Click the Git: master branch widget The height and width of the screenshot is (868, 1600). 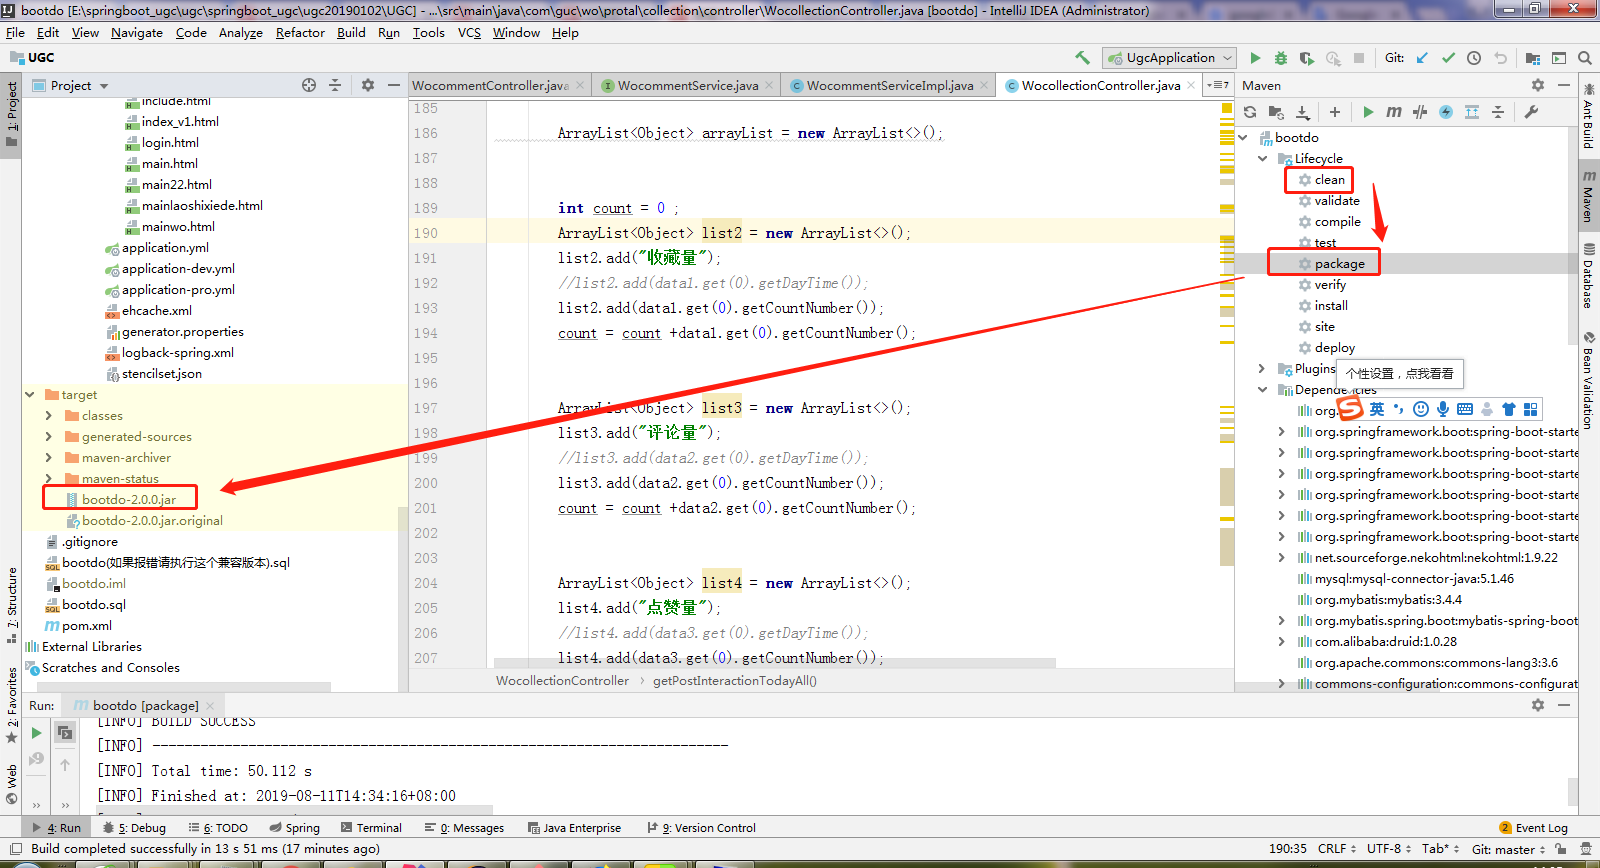(1509, 849)
